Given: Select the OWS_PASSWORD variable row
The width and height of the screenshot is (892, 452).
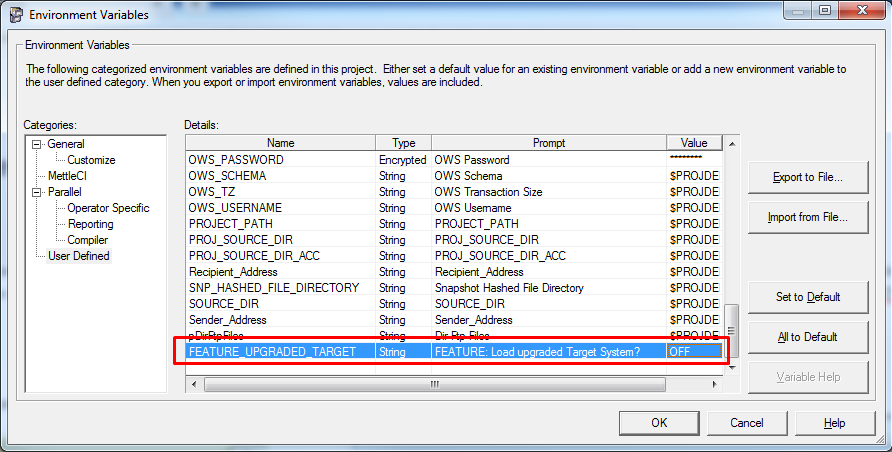Looking at the screenshot, I should click(280, 160).
